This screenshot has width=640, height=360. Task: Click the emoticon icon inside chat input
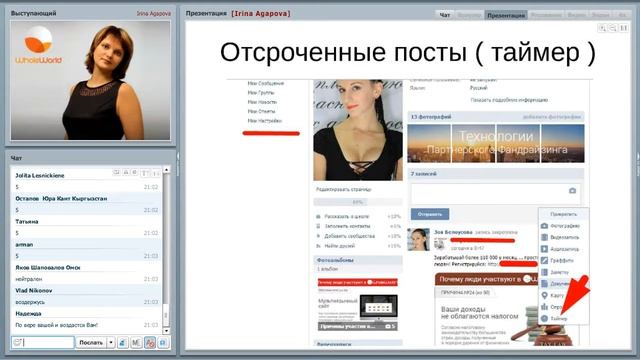17,342
